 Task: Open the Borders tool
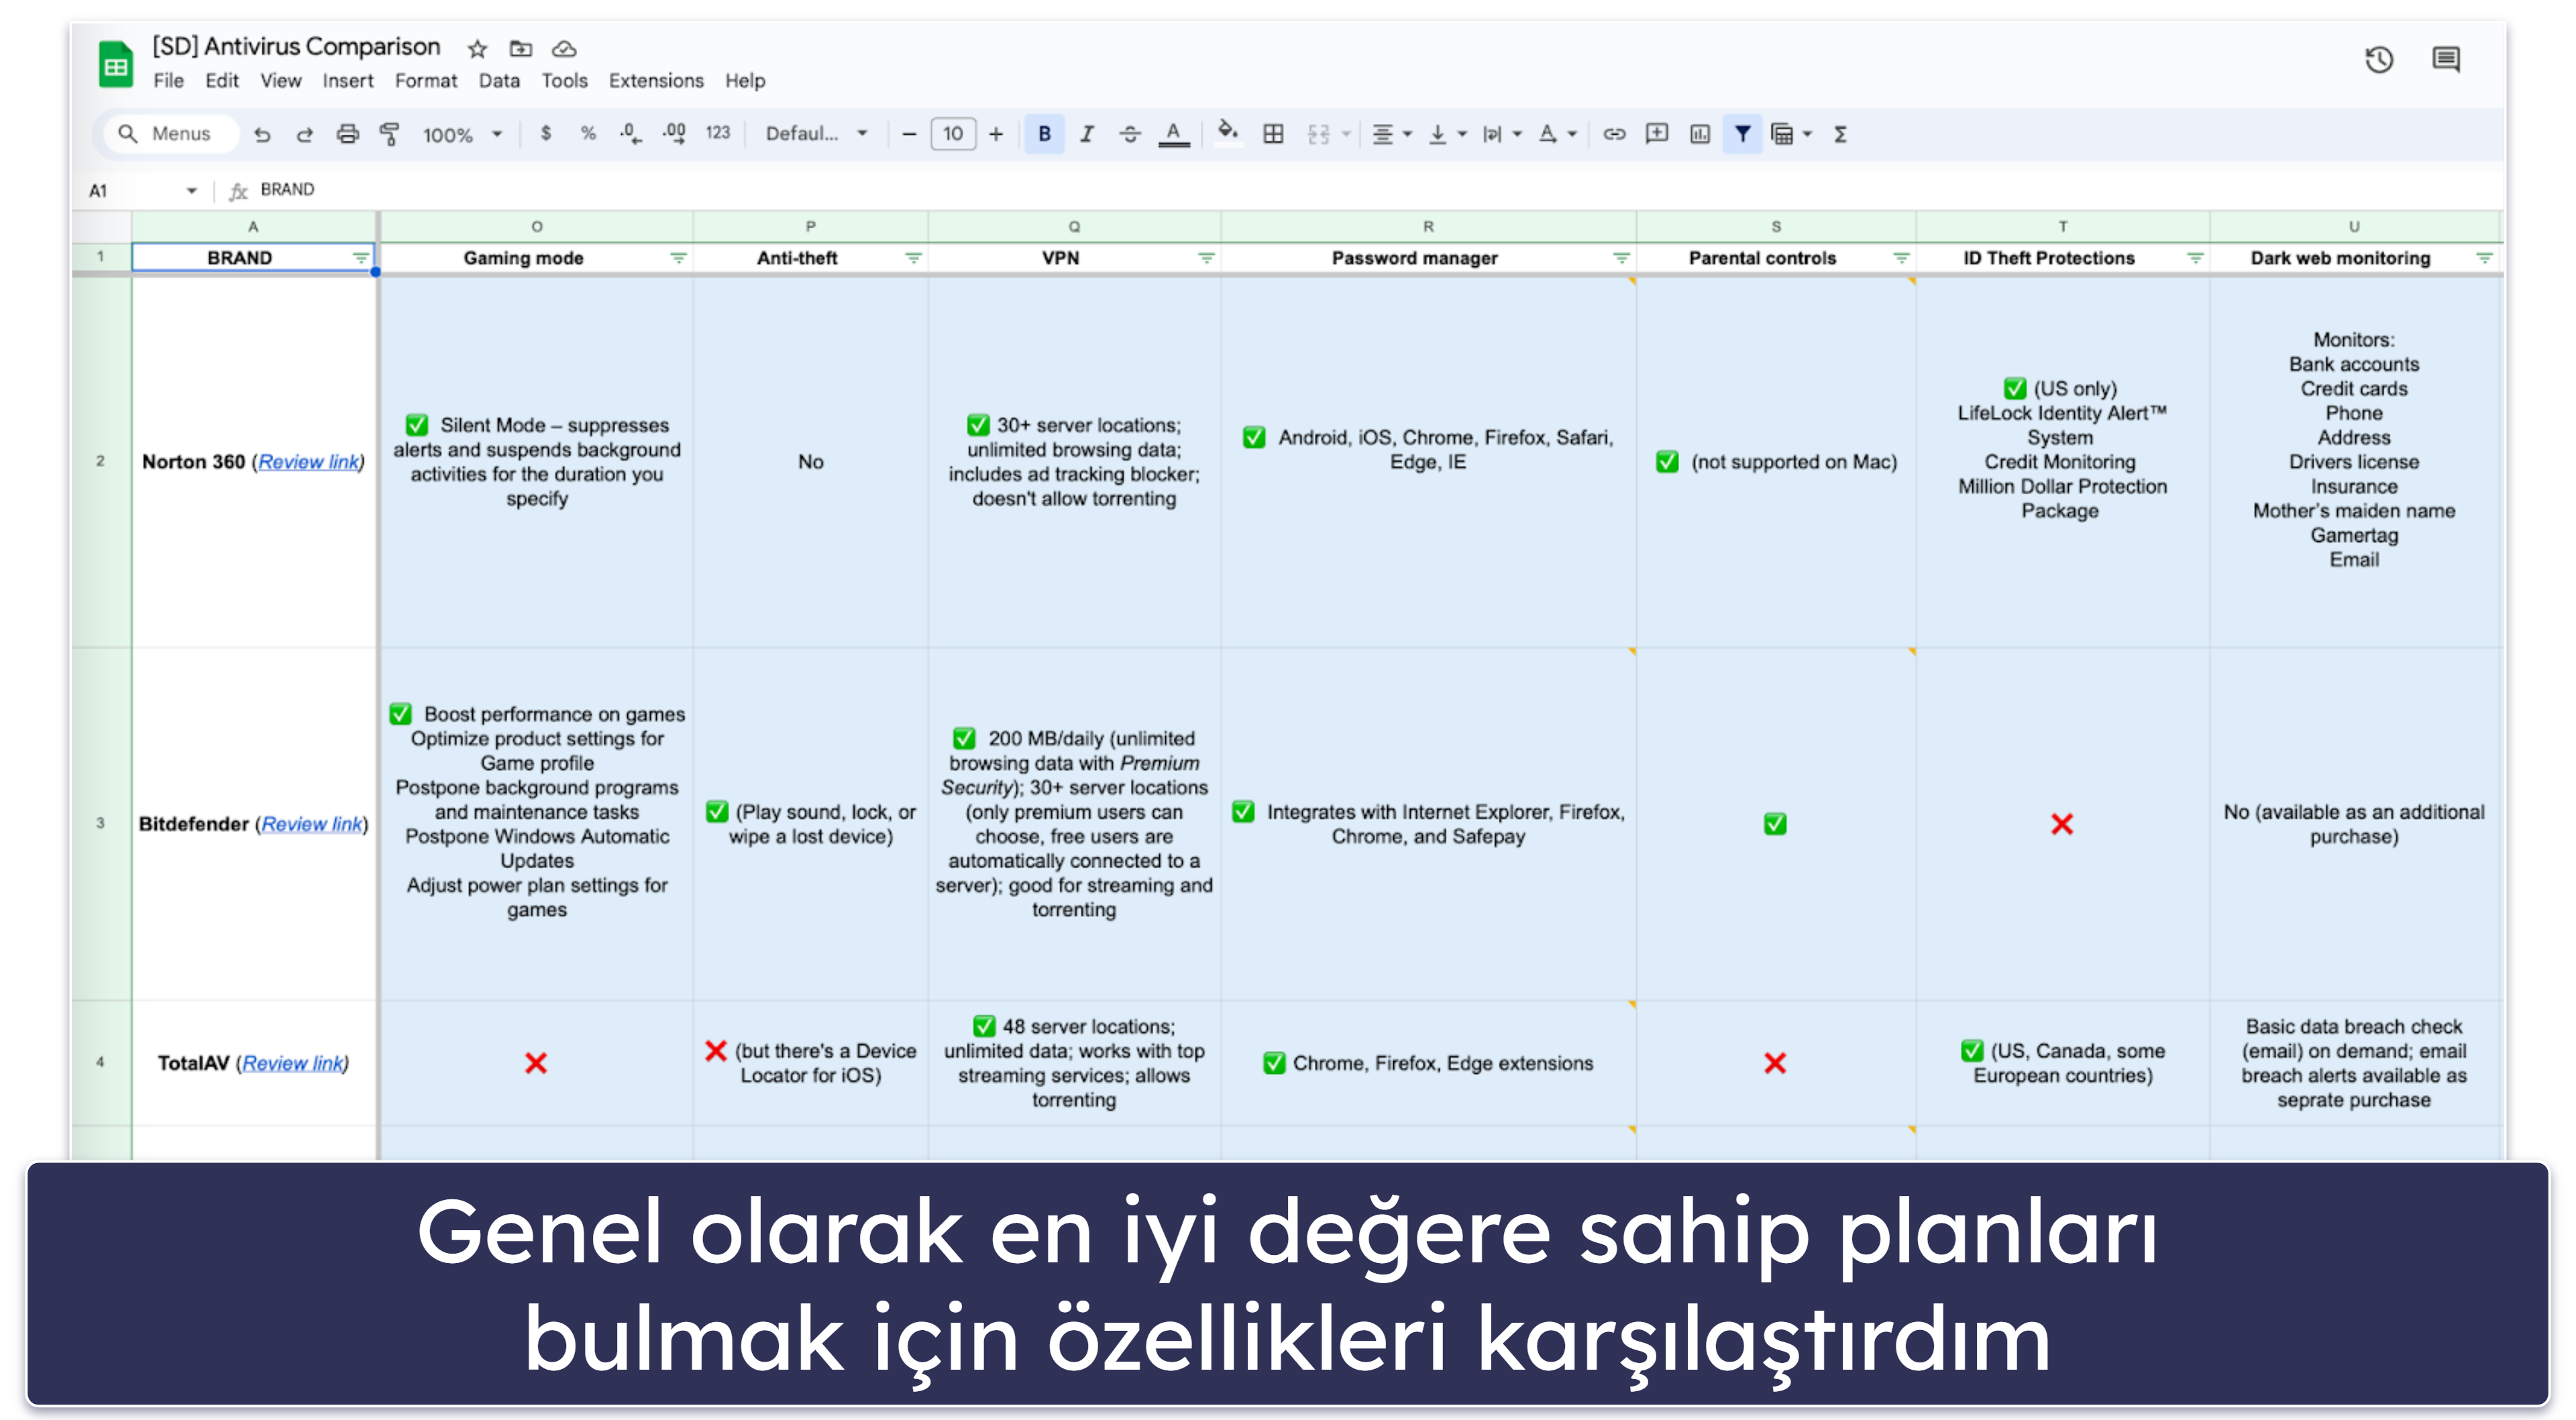[x=1273, y=134]
